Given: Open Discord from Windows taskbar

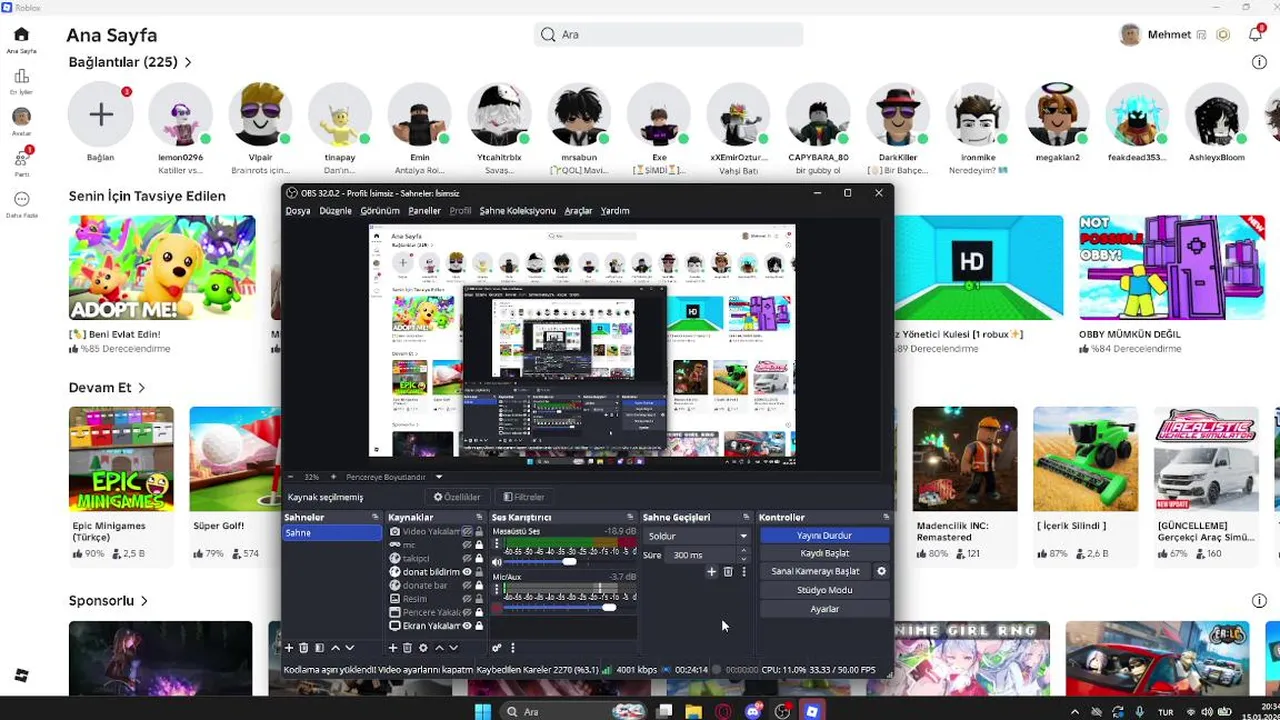Looking at the screenshot, I should 753,711.
